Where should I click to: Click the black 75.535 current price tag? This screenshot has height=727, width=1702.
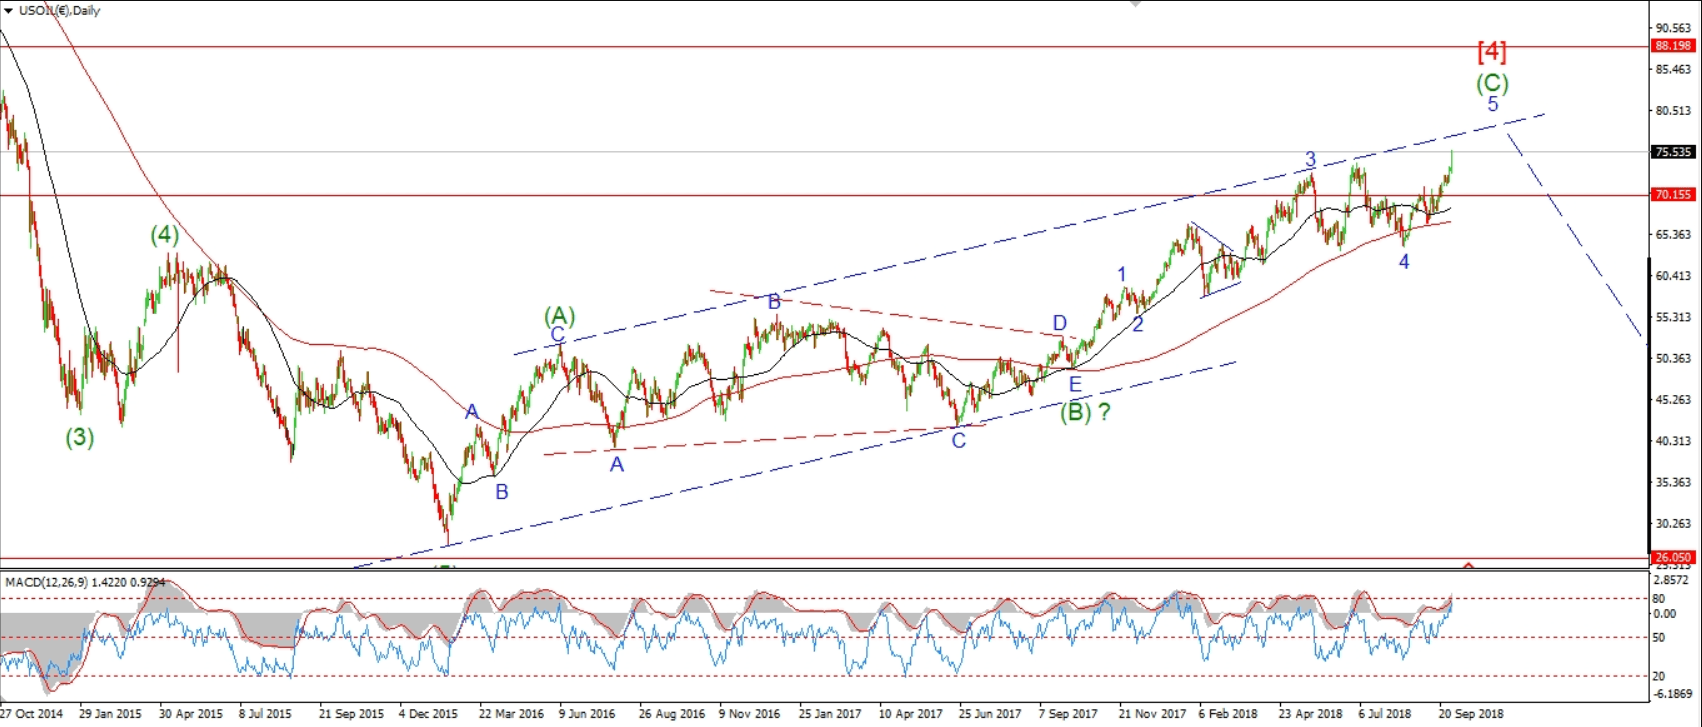tap(1673, 152)
